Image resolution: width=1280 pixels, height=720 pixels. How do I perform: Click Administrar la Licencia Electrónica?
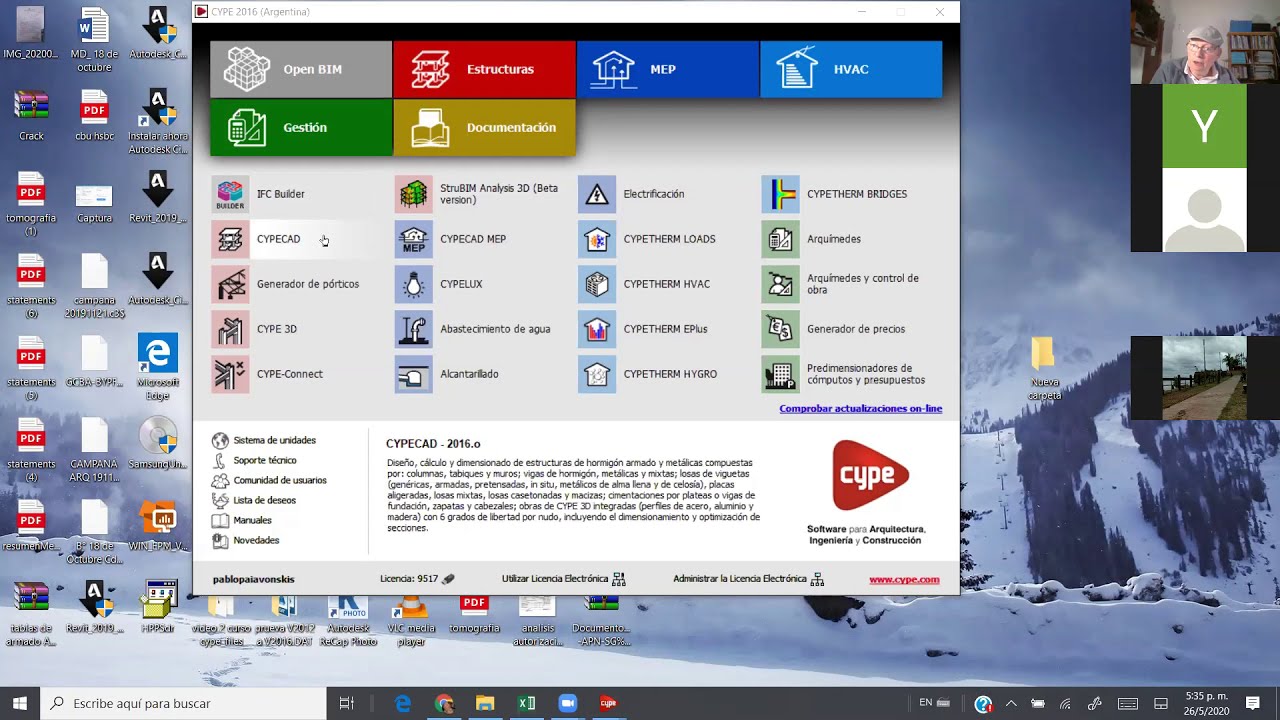[748, 579]
